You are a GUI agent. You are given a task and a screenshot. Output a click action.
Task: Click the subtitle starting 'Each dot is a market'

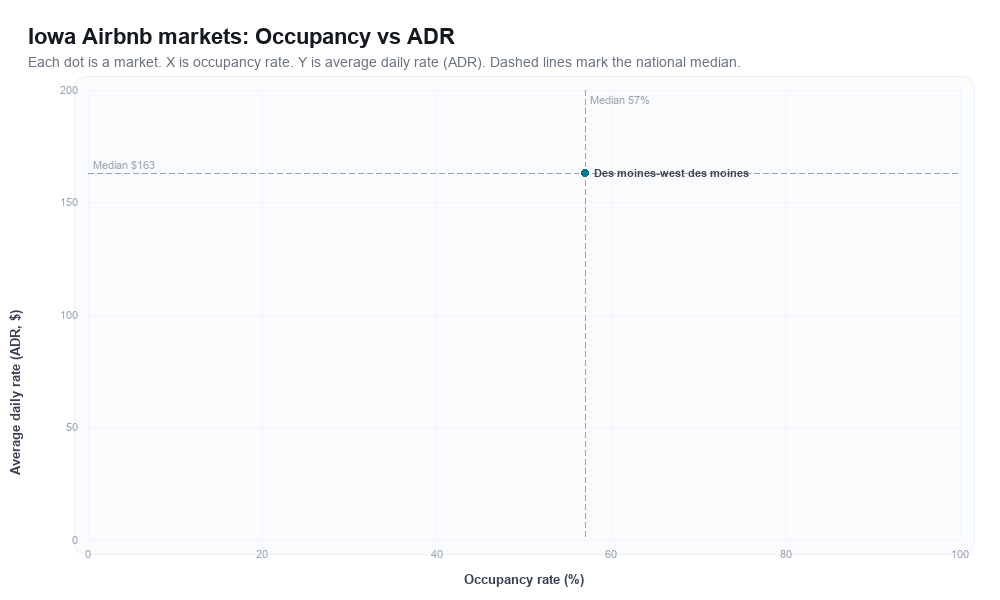(384, 62)
